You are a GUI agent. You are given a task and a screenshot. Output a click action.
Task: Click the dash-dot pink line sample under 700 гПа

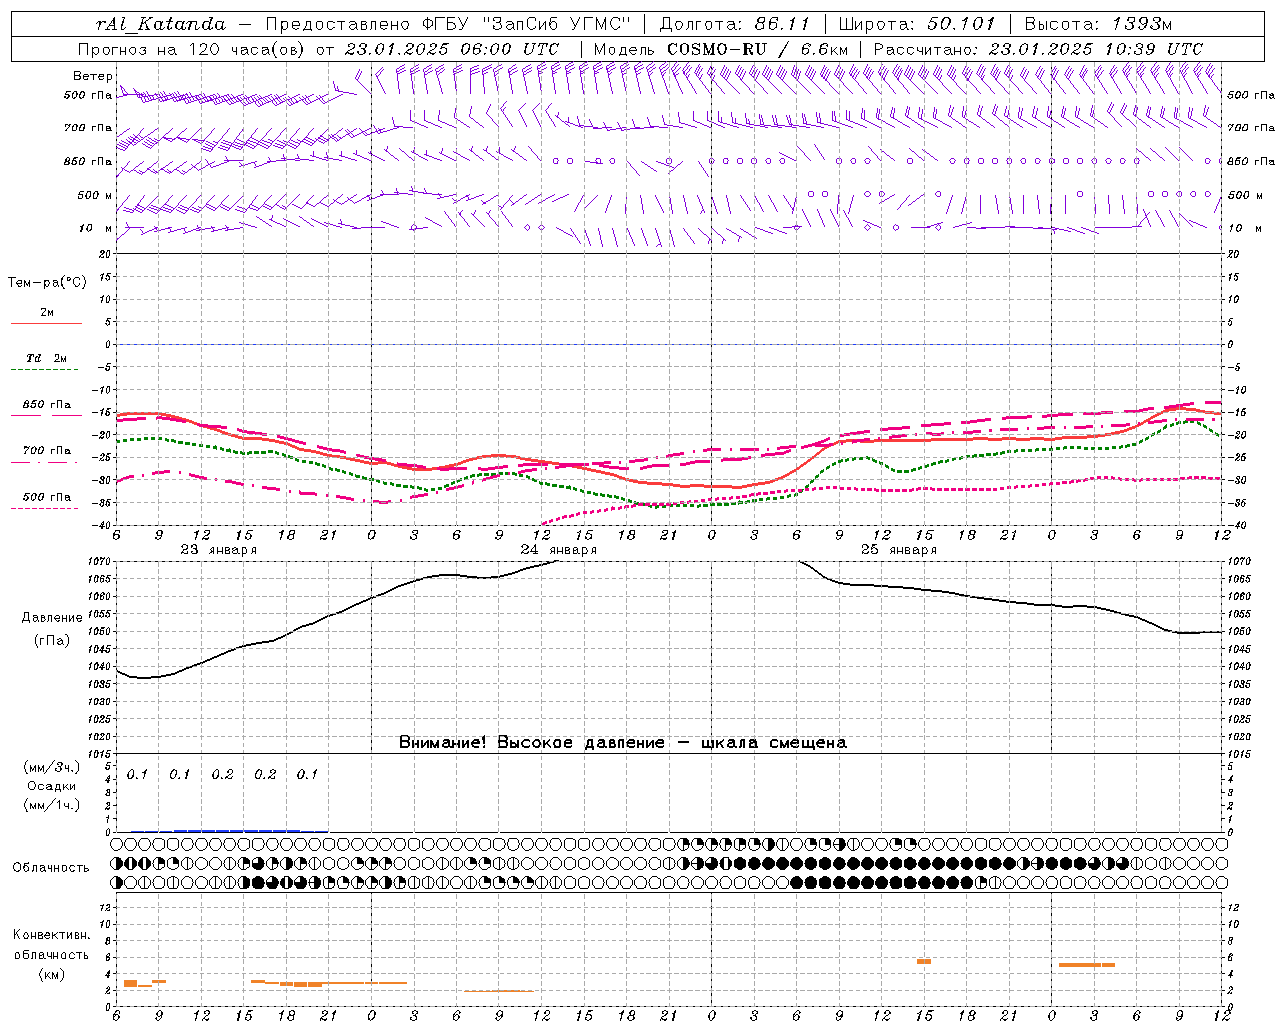pos(45,462)
